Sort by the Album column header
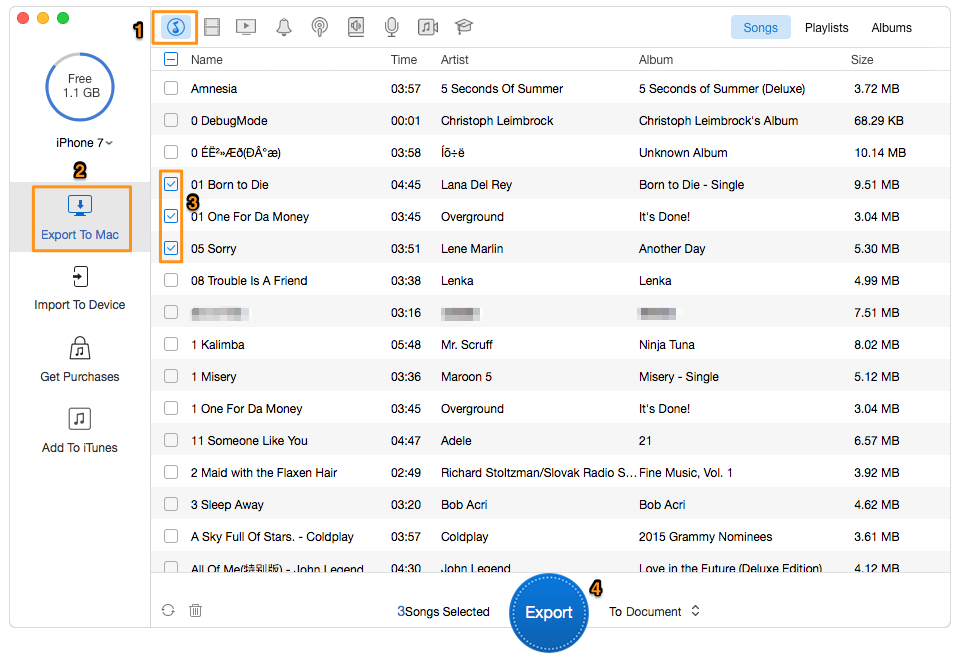Image resolution: width=960 pixels, height=660 pixels. click(656, 59)
